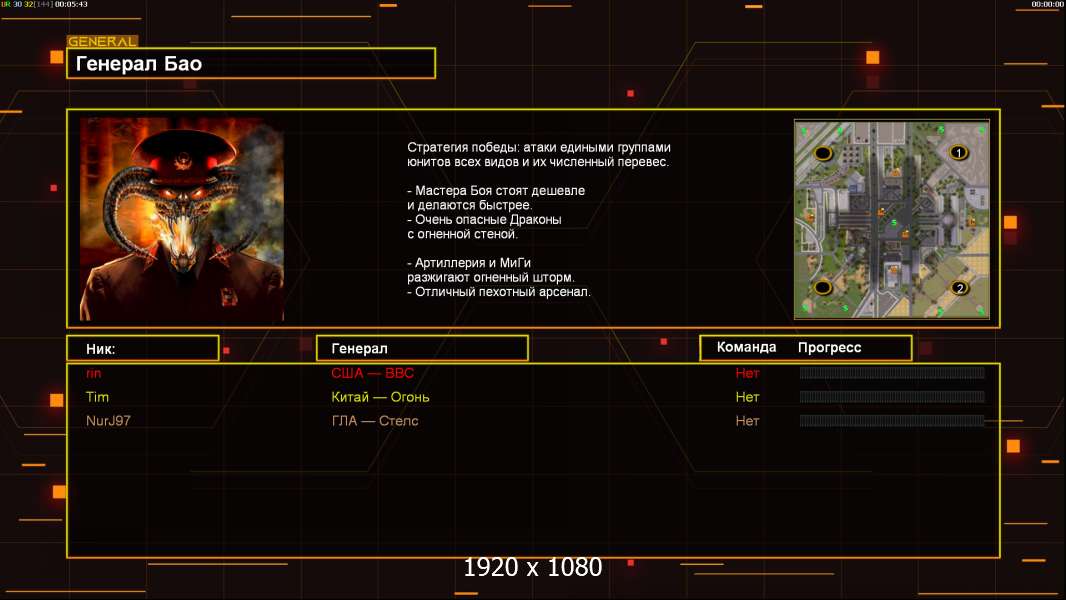Click rin's loading progress bar
The height and width of the screenshot is (600, 1066).
[892, 372]
